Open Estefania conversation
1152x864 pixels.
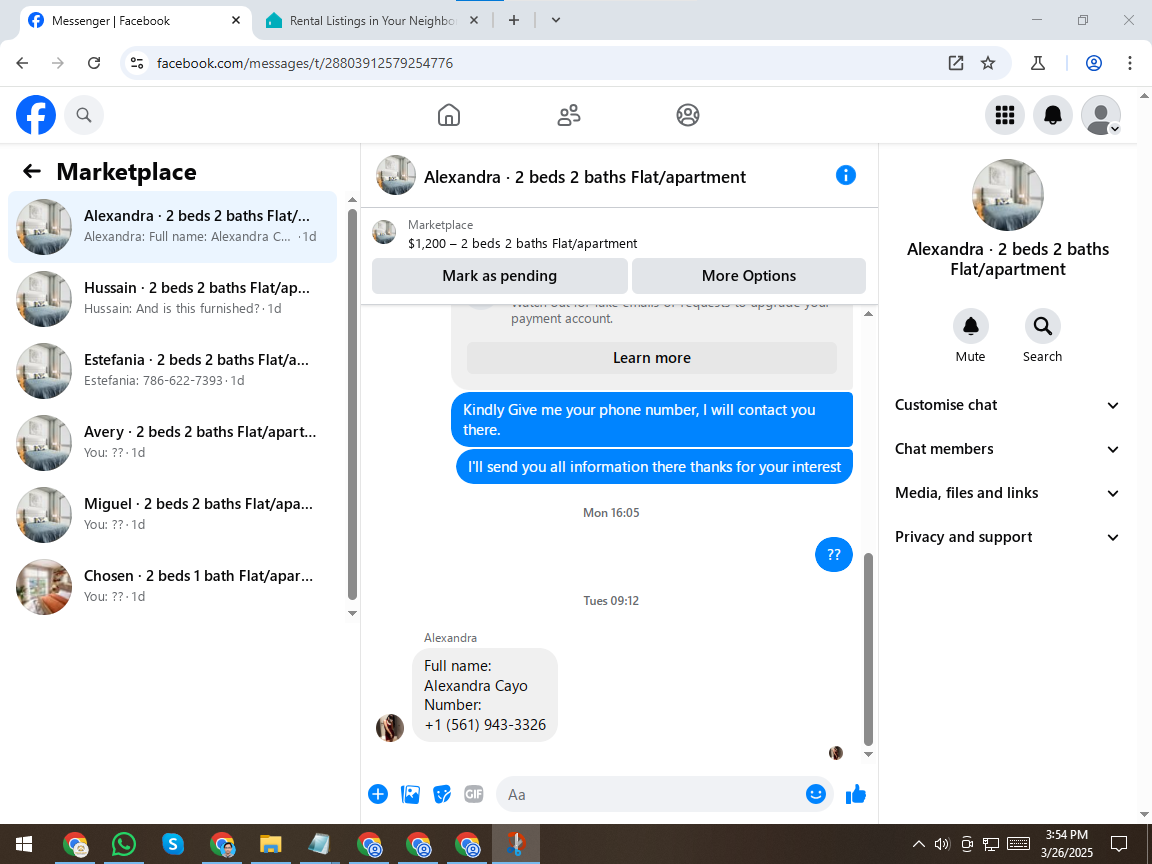click(x=173, y=371)
